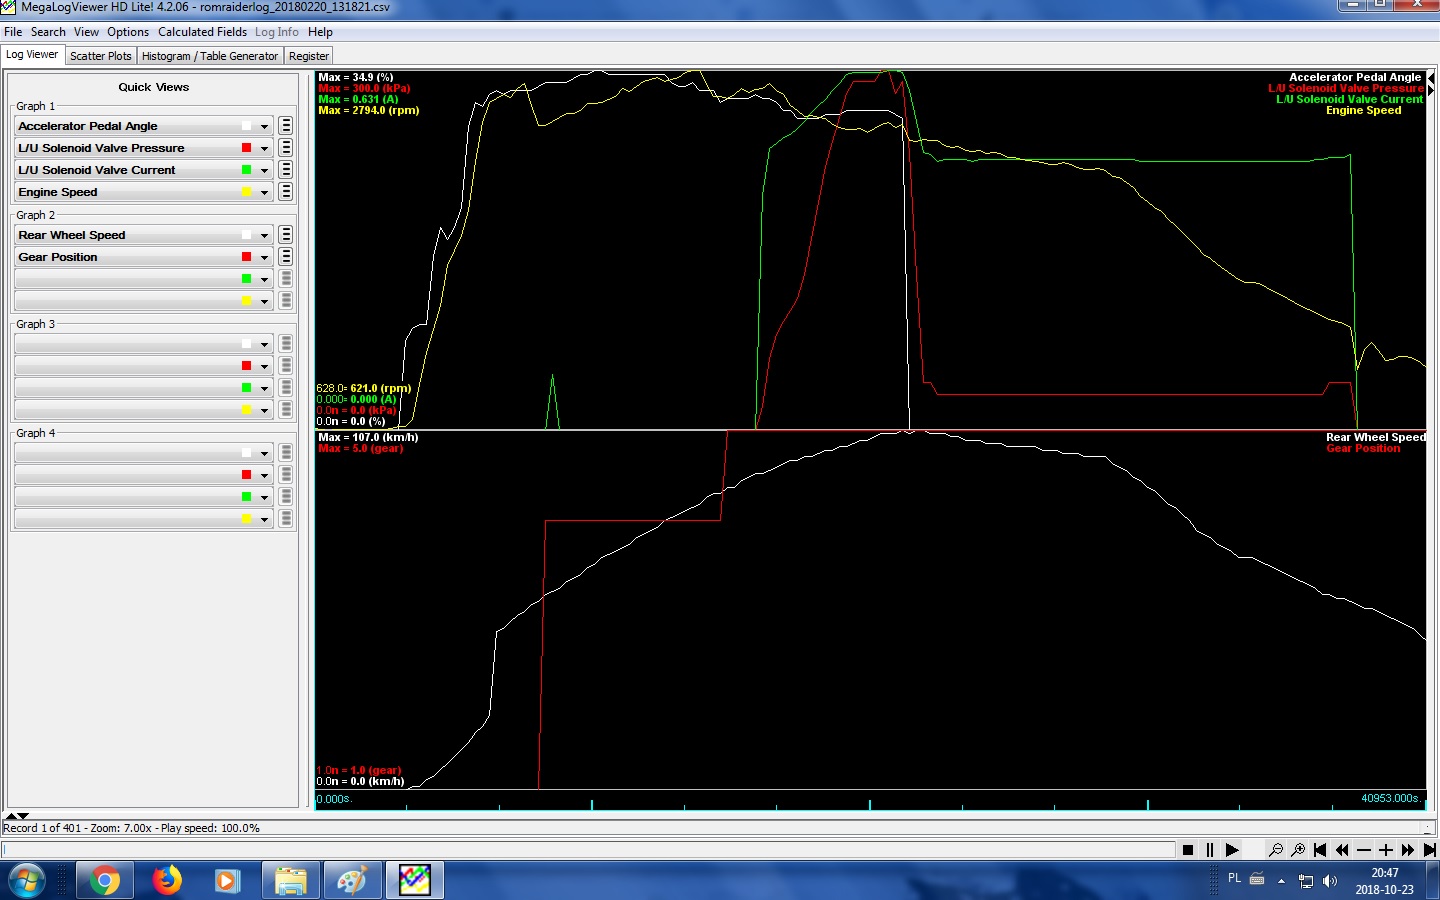Open the first empty Graph 3 field dropdown
This screenshot has height=900, width=1440.
pyautogui.click(x=264, y=344)
